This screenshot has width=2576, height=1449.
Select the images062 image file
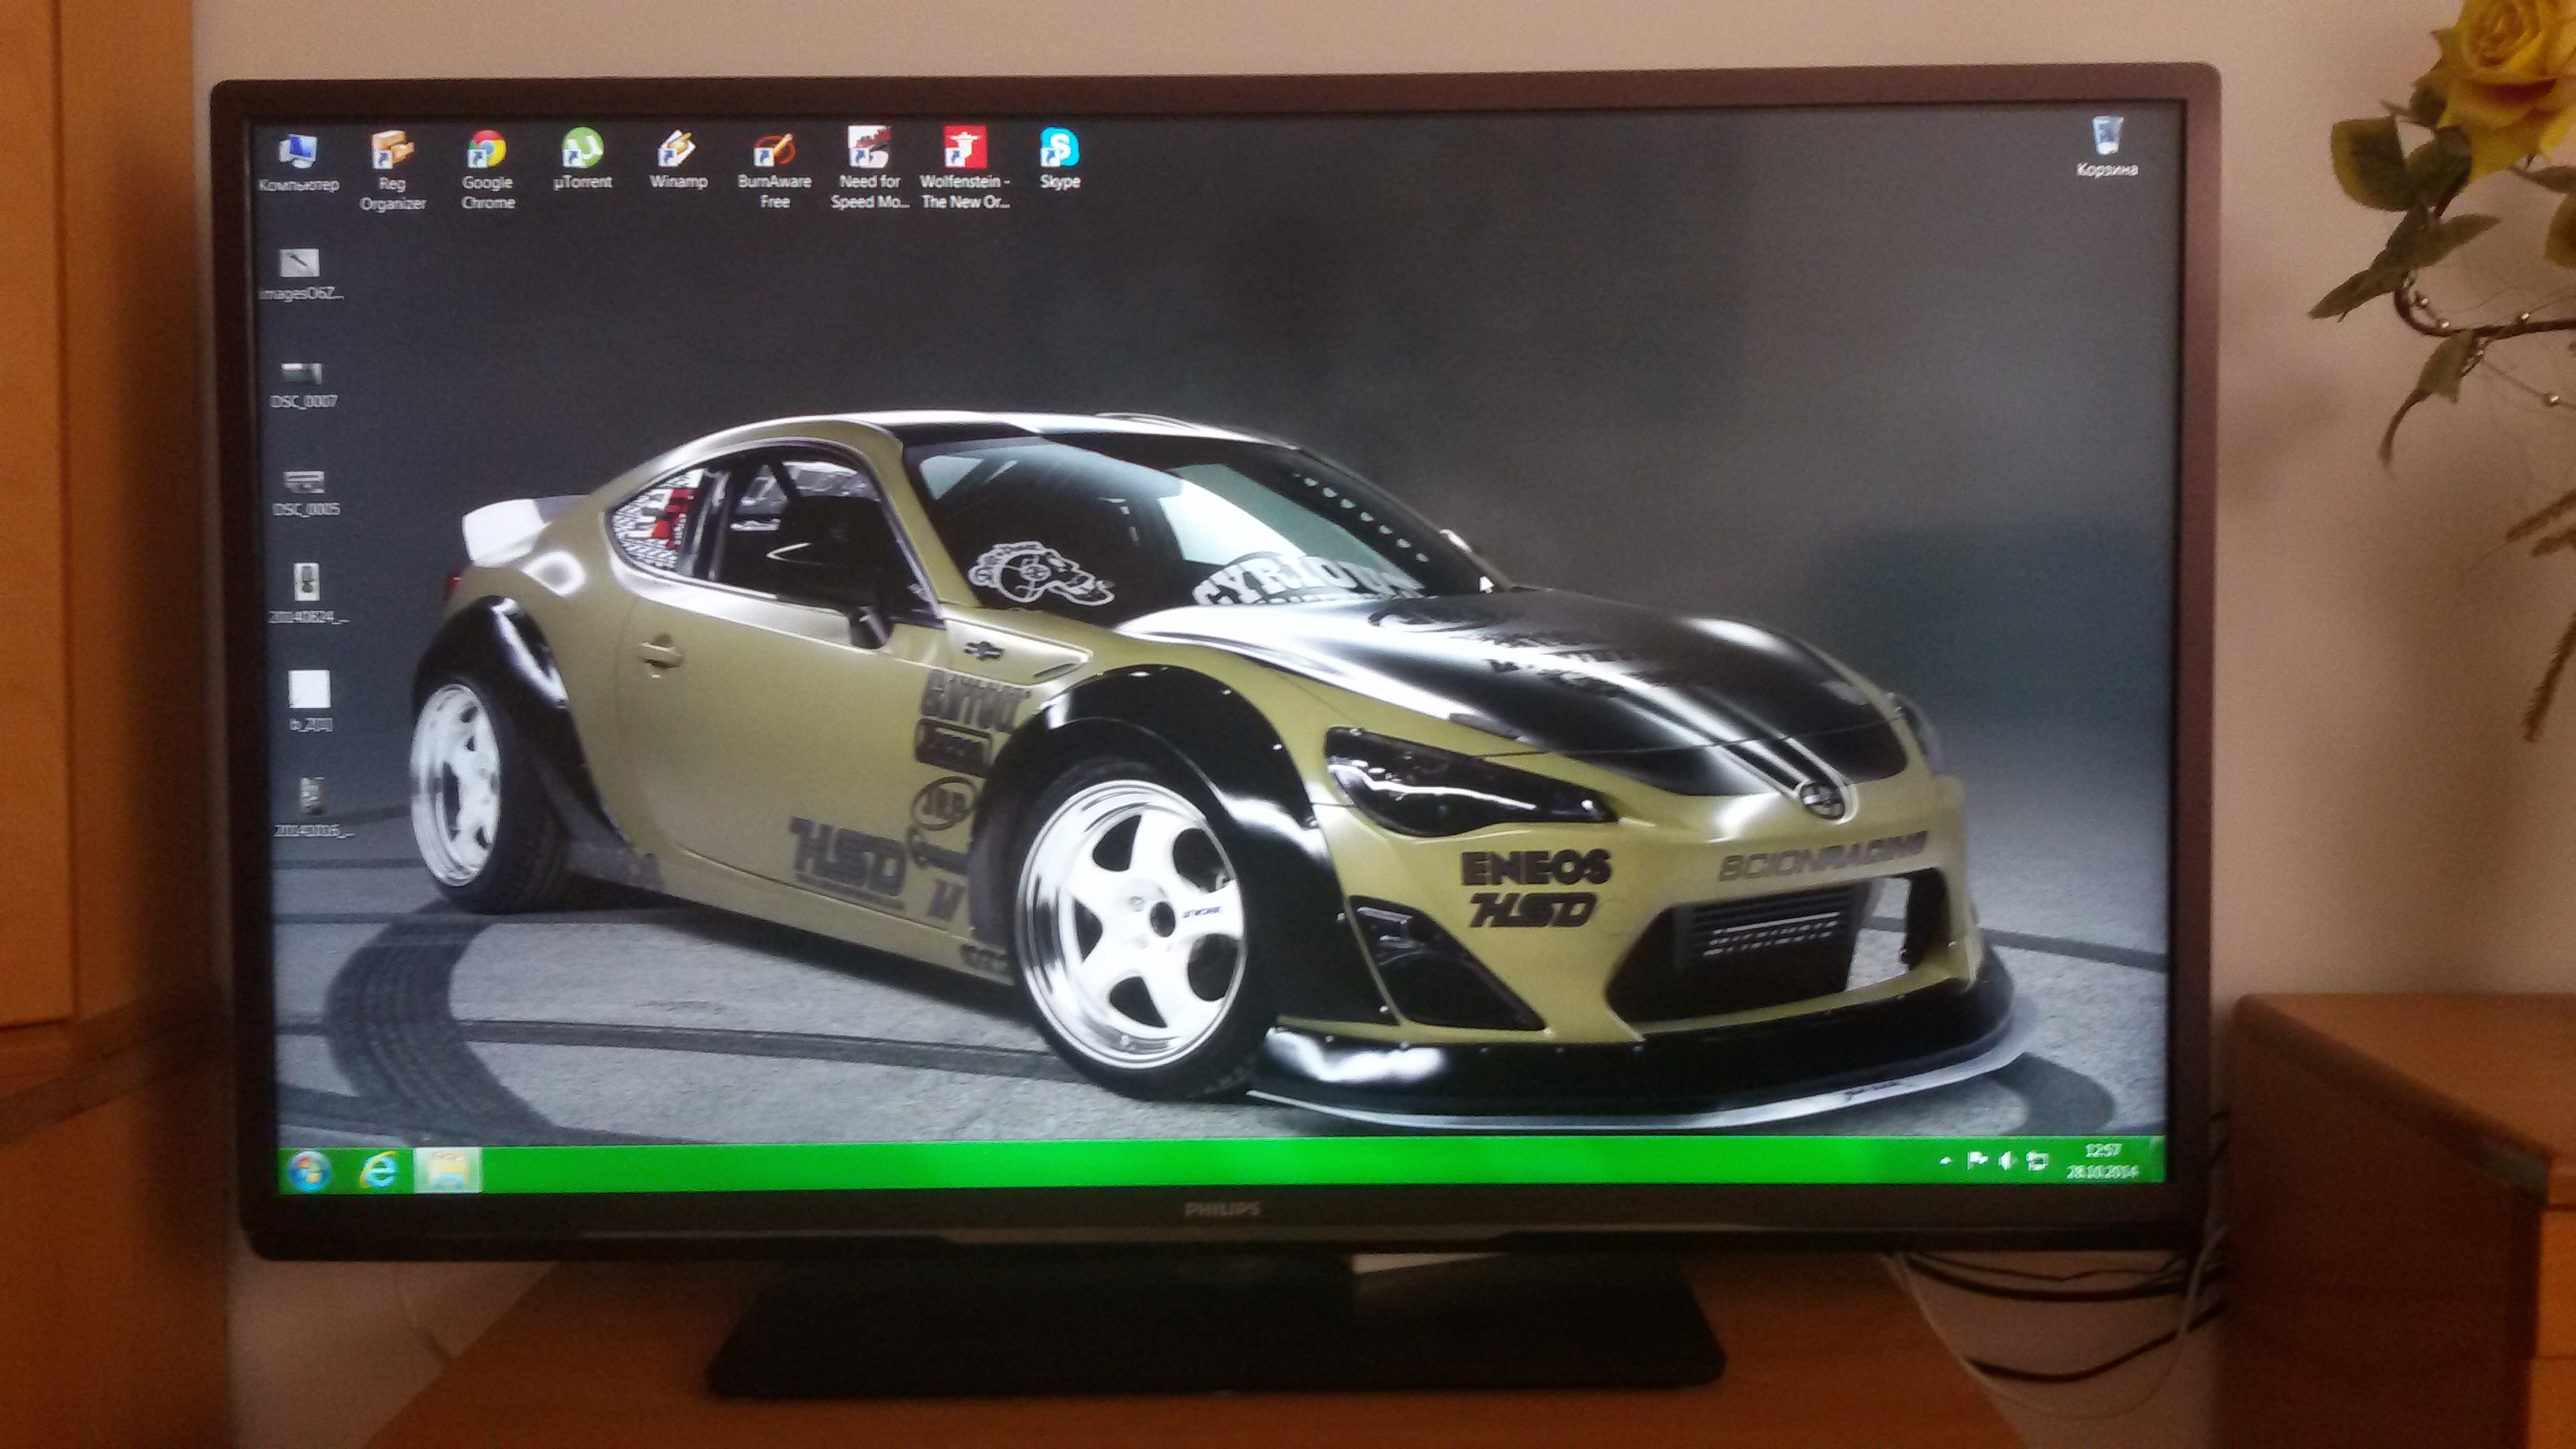(301, 274)
